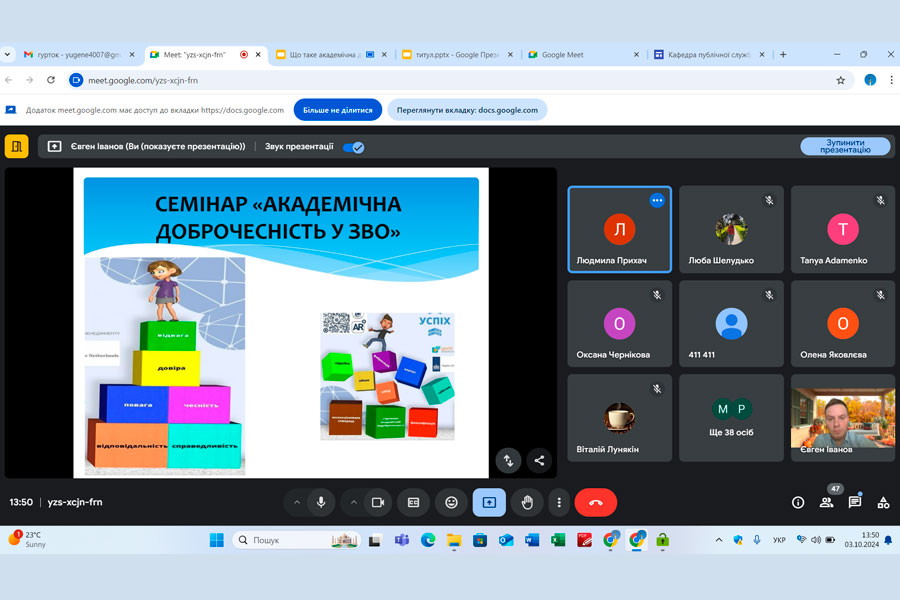
Task: Open File Explorer on taskbar
Action: [454, 540]
